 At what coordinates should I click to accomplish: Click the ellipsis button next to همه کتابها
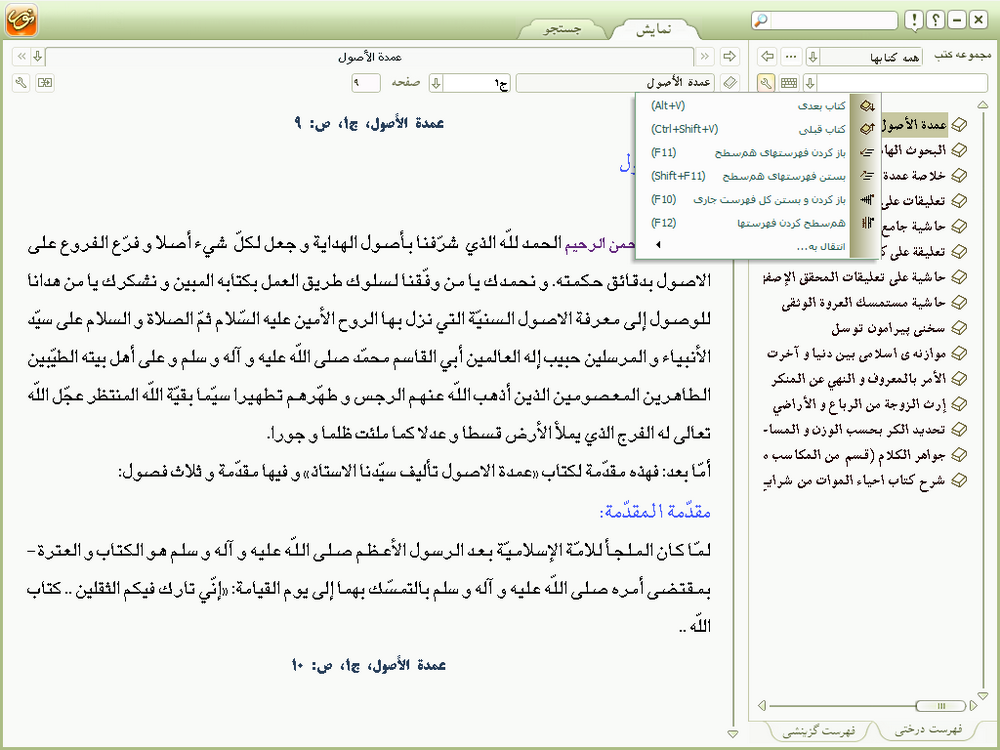791,56
